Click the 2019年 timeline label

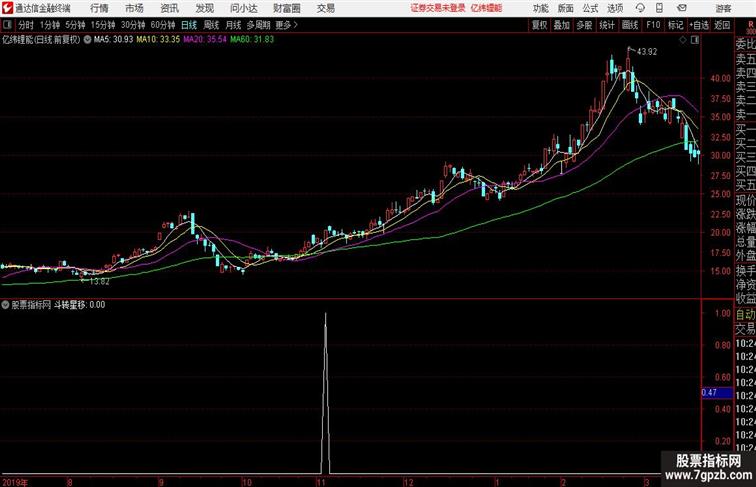pos(15,482)
